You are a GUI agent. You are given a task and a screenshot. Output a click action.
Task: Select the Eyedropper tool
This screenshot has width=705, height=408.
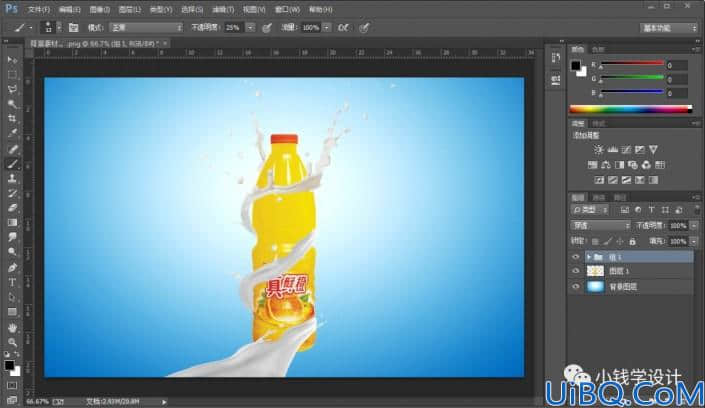(12, 134)
